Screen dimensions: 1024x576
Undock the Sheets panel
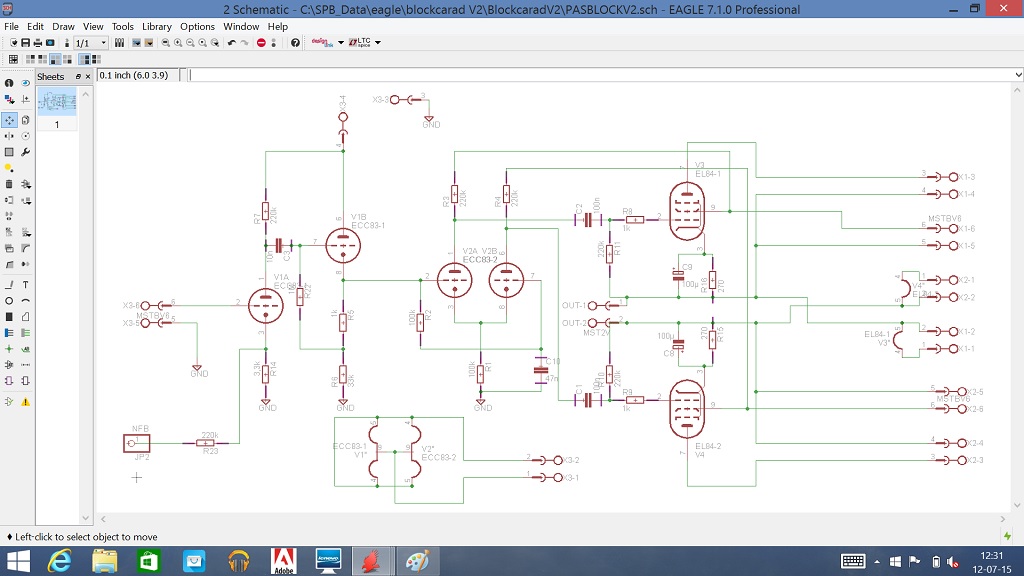pos(78,76)
